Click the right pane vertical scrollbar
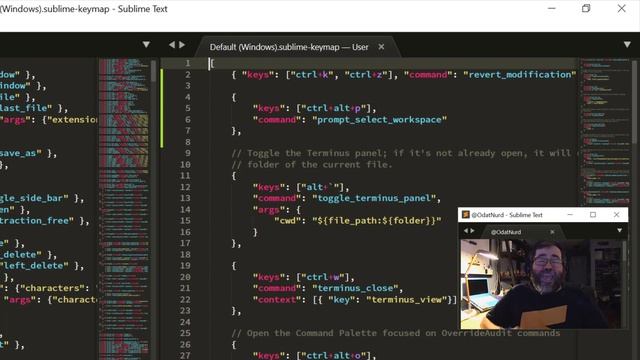 [x=635, y=102]
